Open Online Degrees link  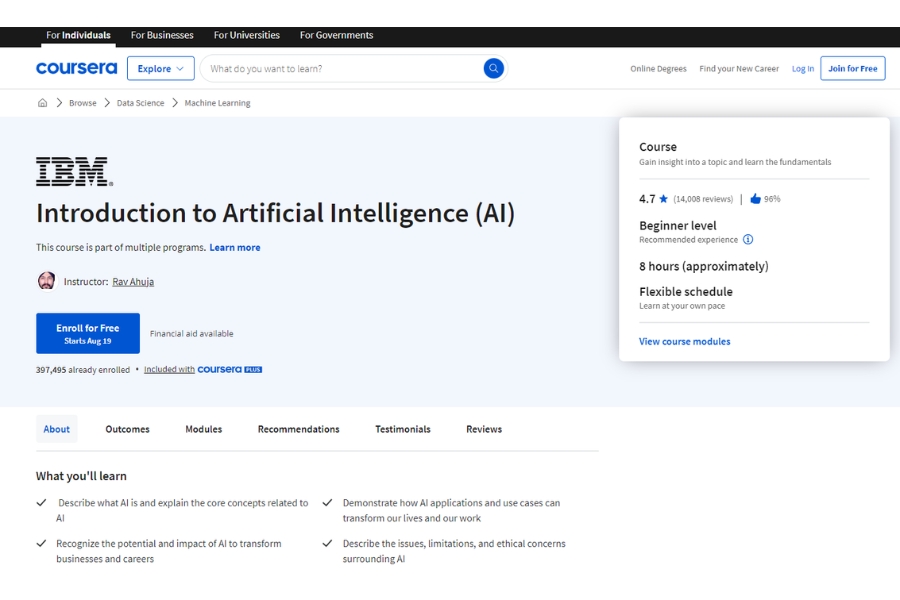pos(658,68)
